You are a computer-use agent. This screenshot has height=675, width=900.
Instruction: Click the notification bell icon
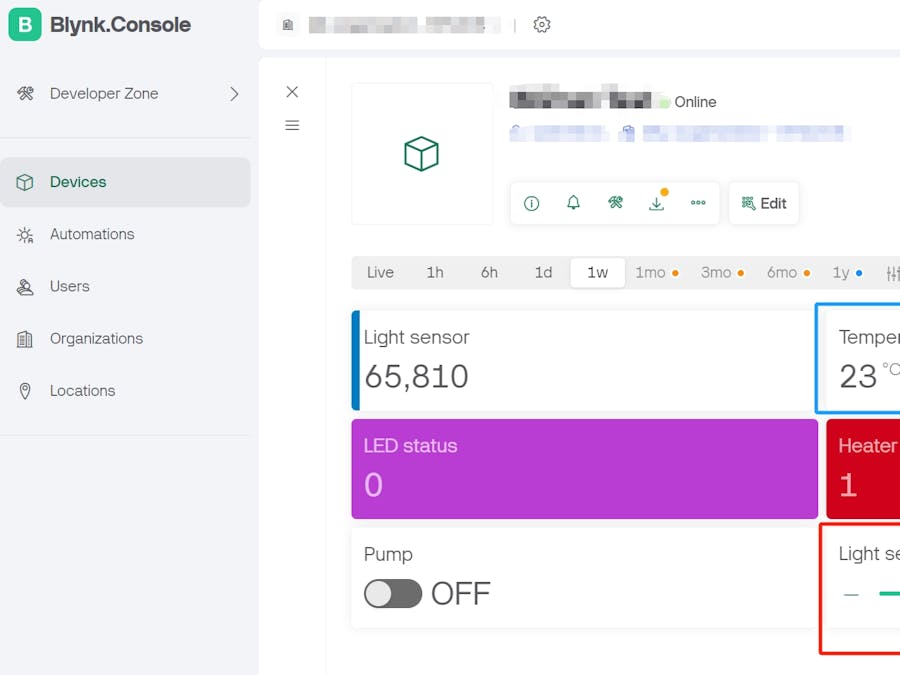(x=573, y=203)
